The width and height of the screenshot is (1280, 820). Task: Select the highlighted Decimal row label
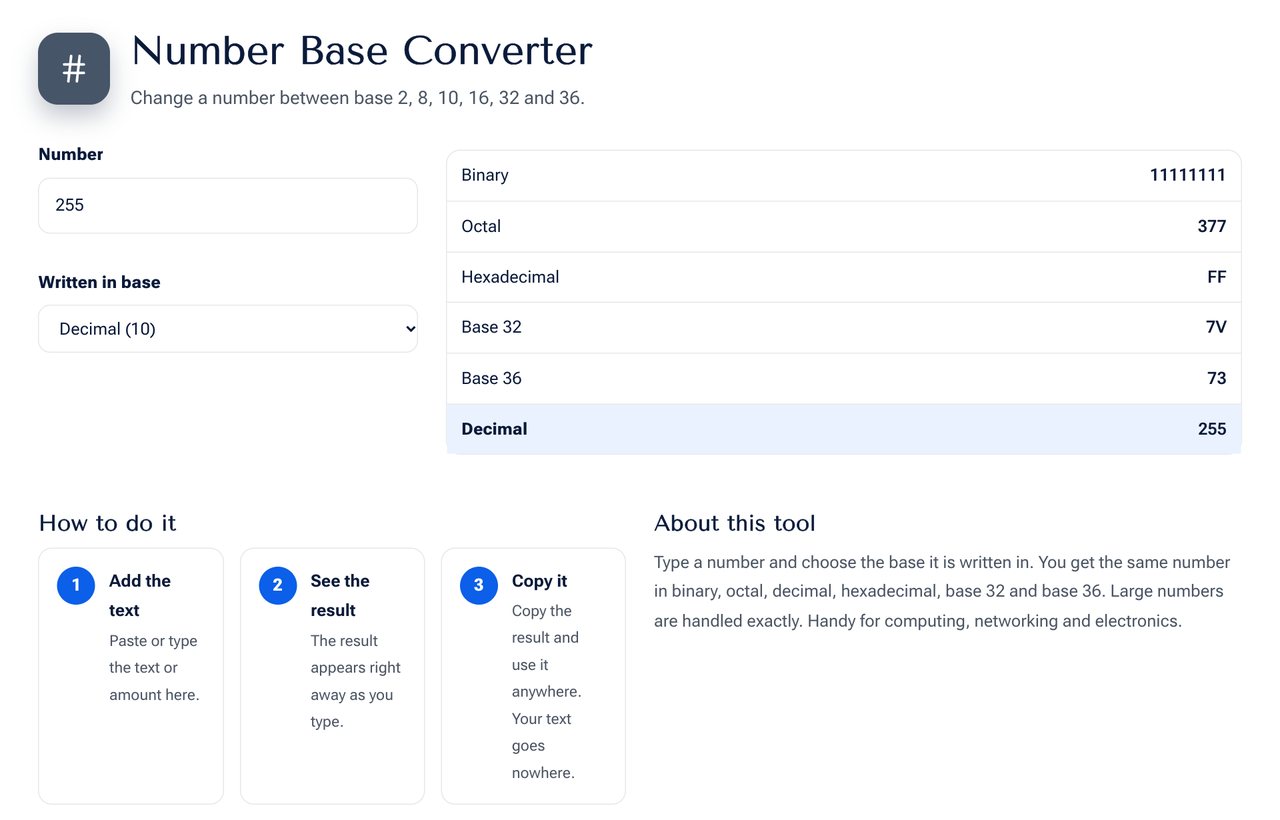point(494,429)
